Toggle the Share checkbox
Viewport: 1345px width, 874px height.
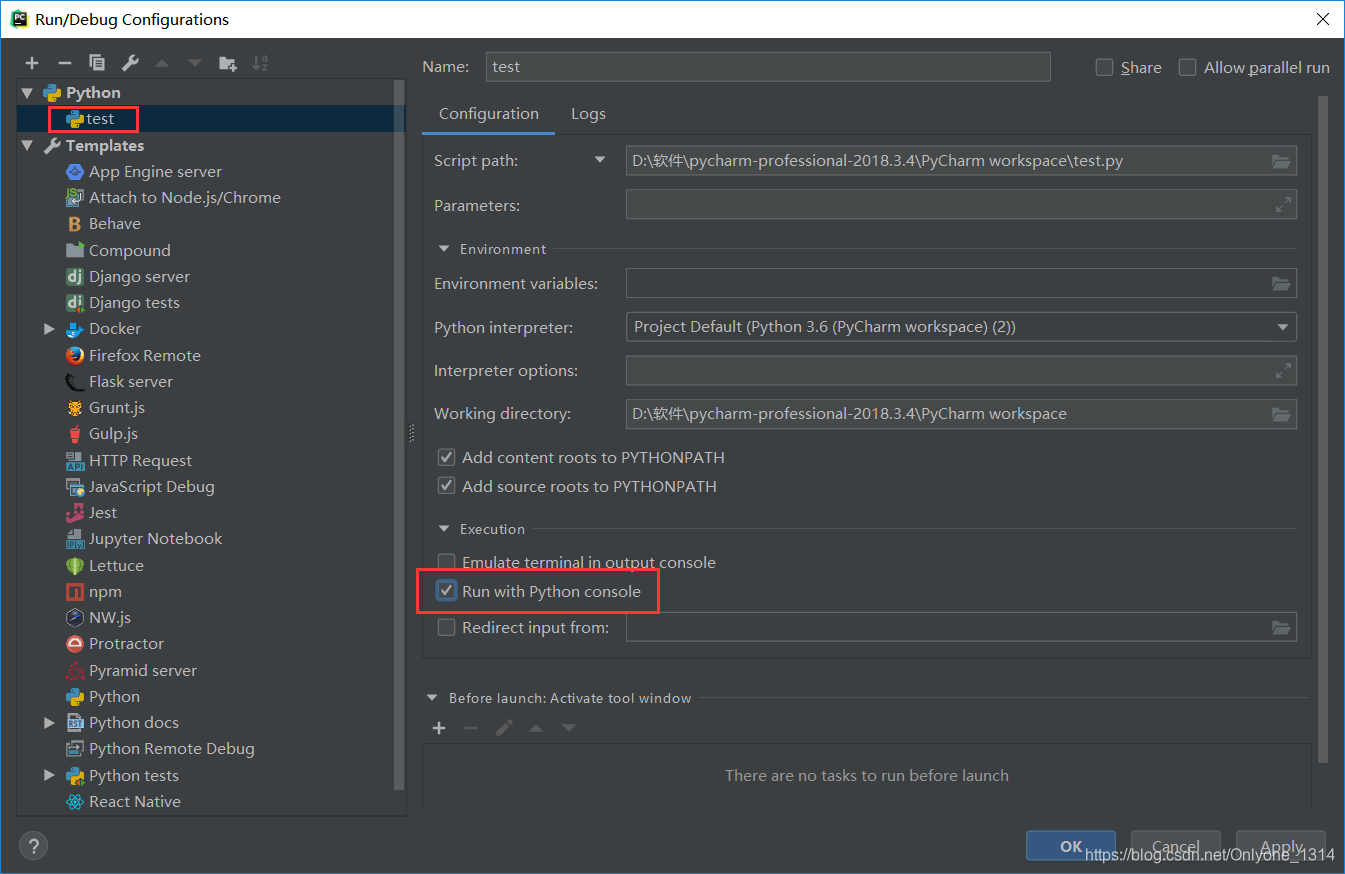tap(1104, 67)
